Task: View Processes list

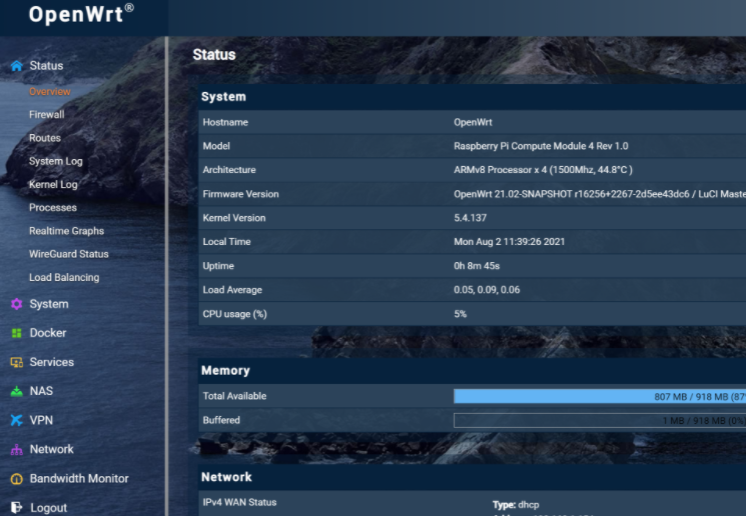Action: pos(52,208)
